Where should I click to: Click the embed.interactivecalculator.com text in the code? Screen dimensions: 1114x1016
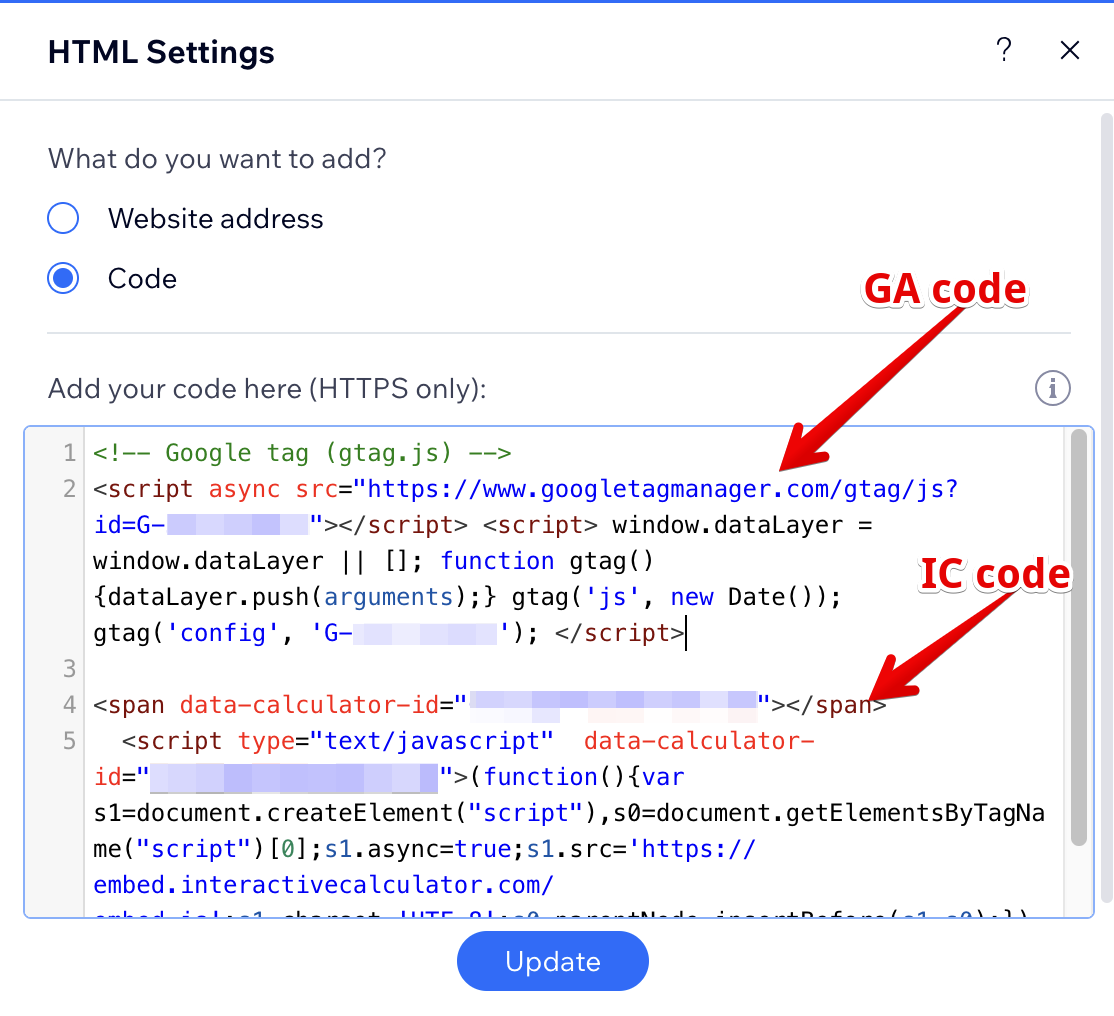[323, 885]
